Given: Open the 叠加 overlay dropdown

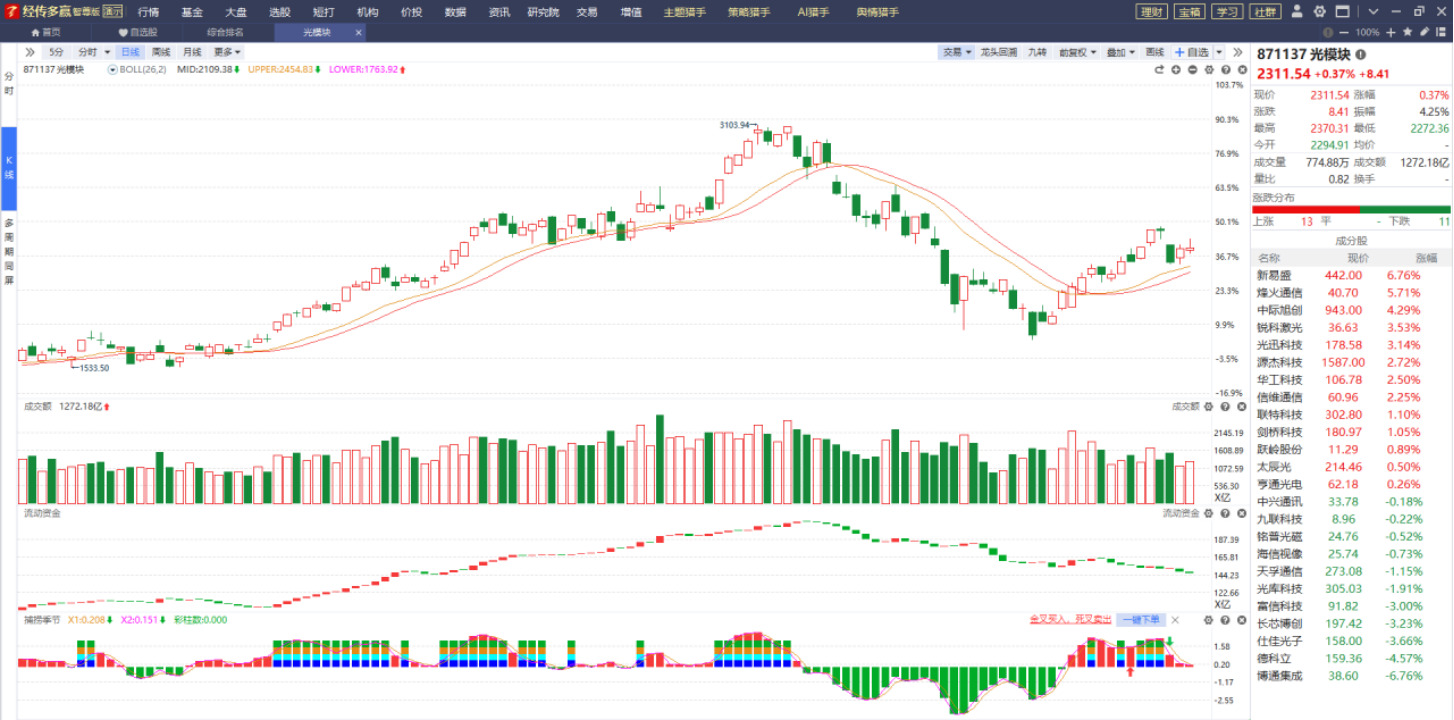Looking at the screenshot, I should click(1121, 52).
